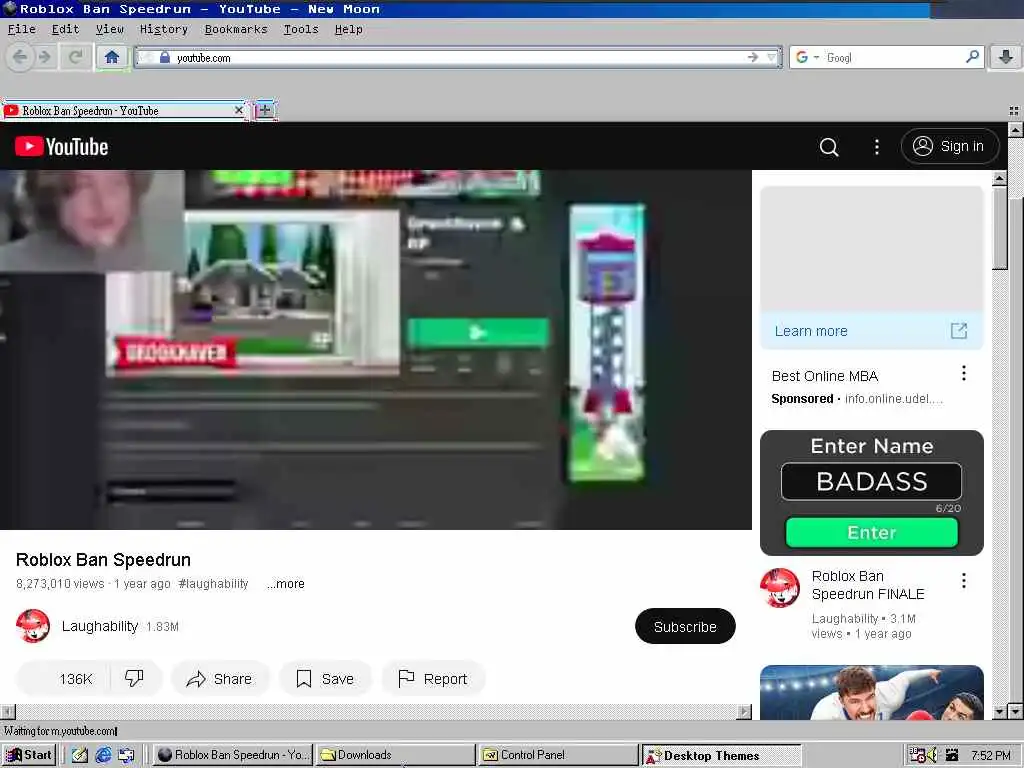Open the browser Home page icon
1024x768 pixels.
pyautogui.click(x=112, y=57)
